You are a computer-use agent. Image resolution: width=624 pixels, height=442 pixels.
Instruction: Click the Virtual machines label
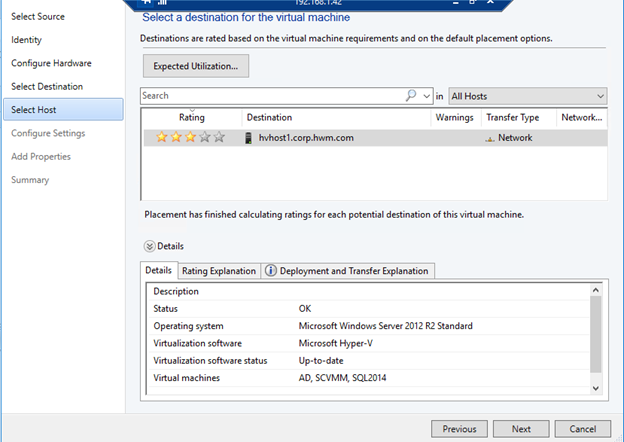pos(187,378)
